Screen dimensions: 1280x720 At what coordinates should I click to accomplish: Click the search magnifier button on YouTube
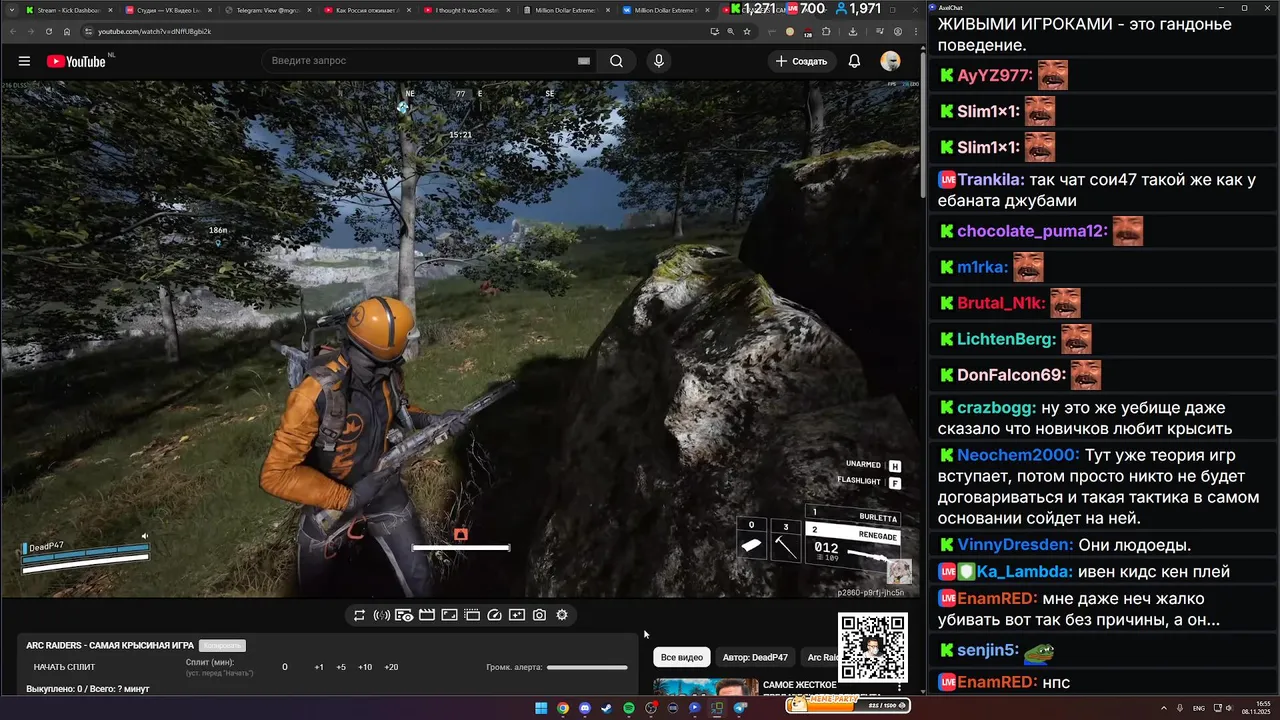pyautogui.click(x=617, y=61)
